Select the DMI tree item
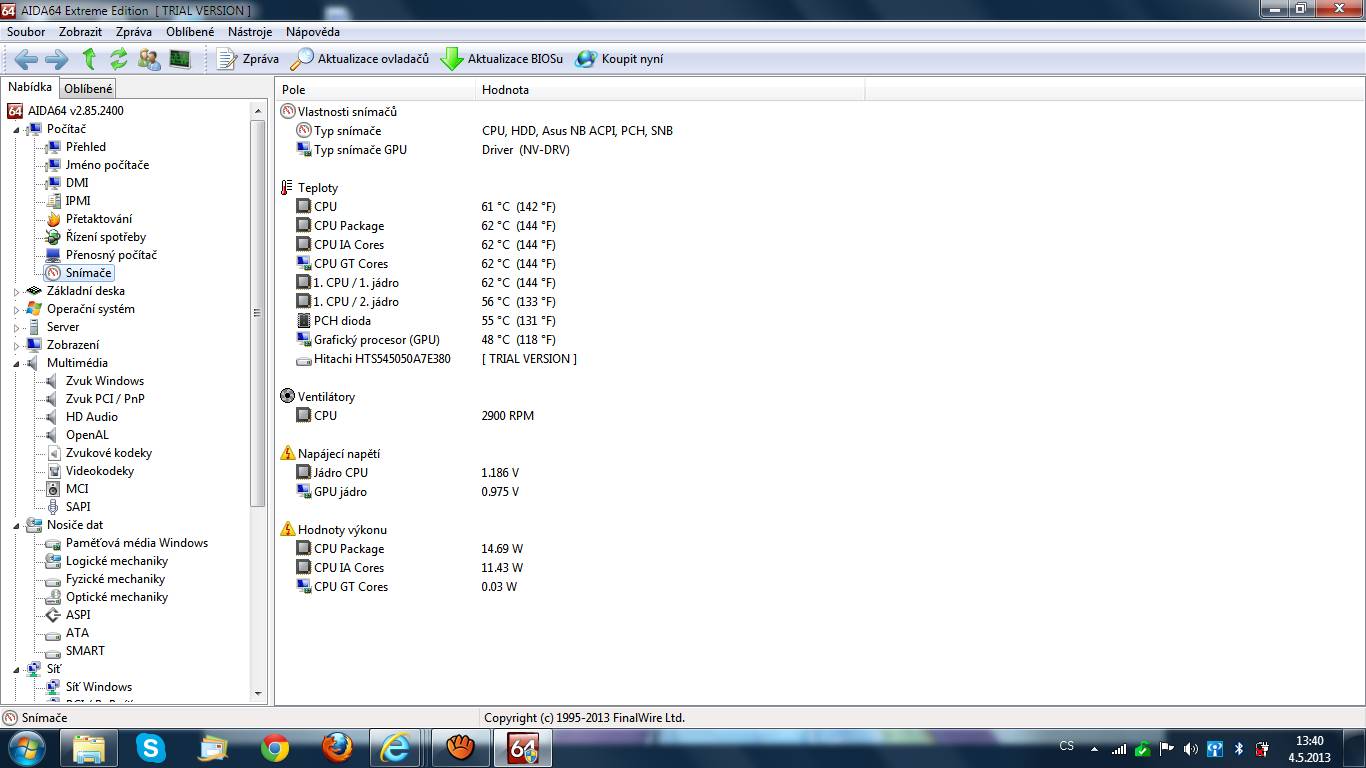Viewport: 1366px width, 768px height. (77, 183)
